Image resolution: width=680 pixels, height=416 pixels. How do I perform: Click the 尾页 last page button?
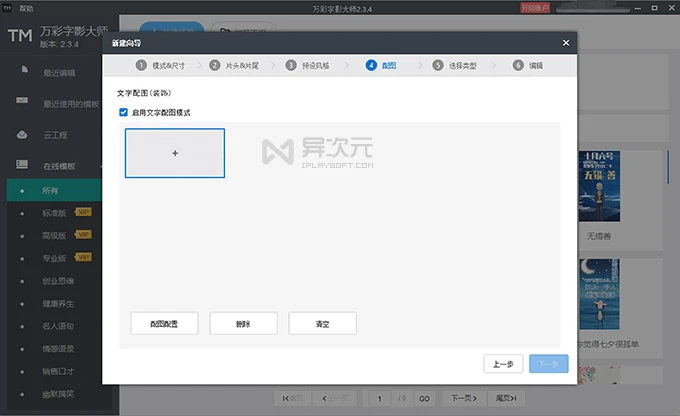[506, 398]
